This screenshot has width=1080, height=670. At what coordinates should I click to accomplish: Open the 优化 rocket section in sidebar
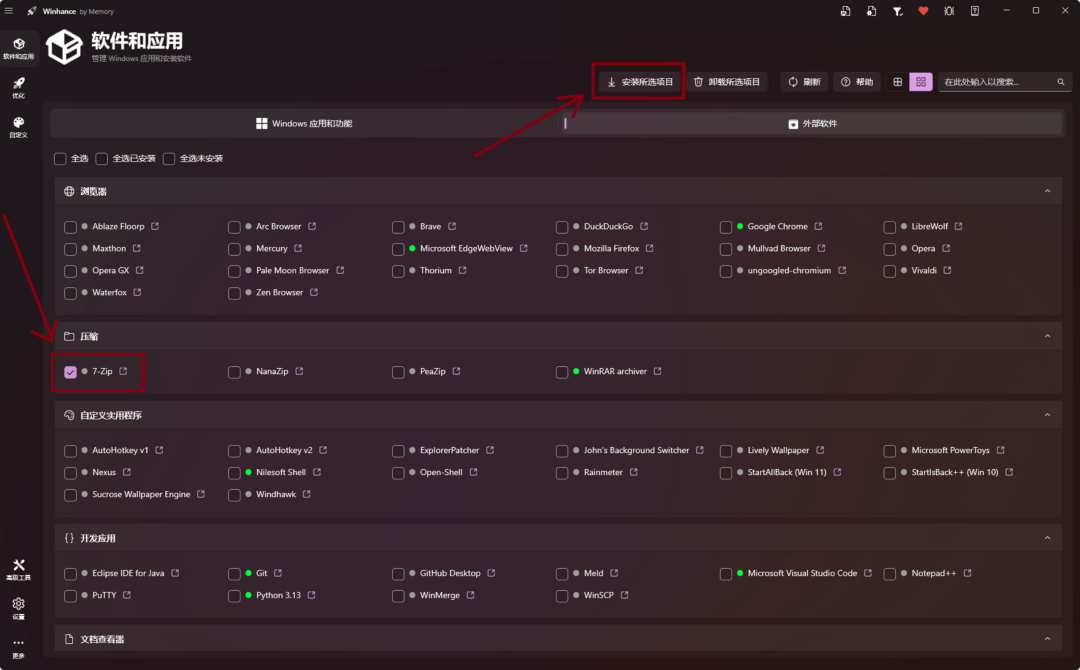point(19,87)
